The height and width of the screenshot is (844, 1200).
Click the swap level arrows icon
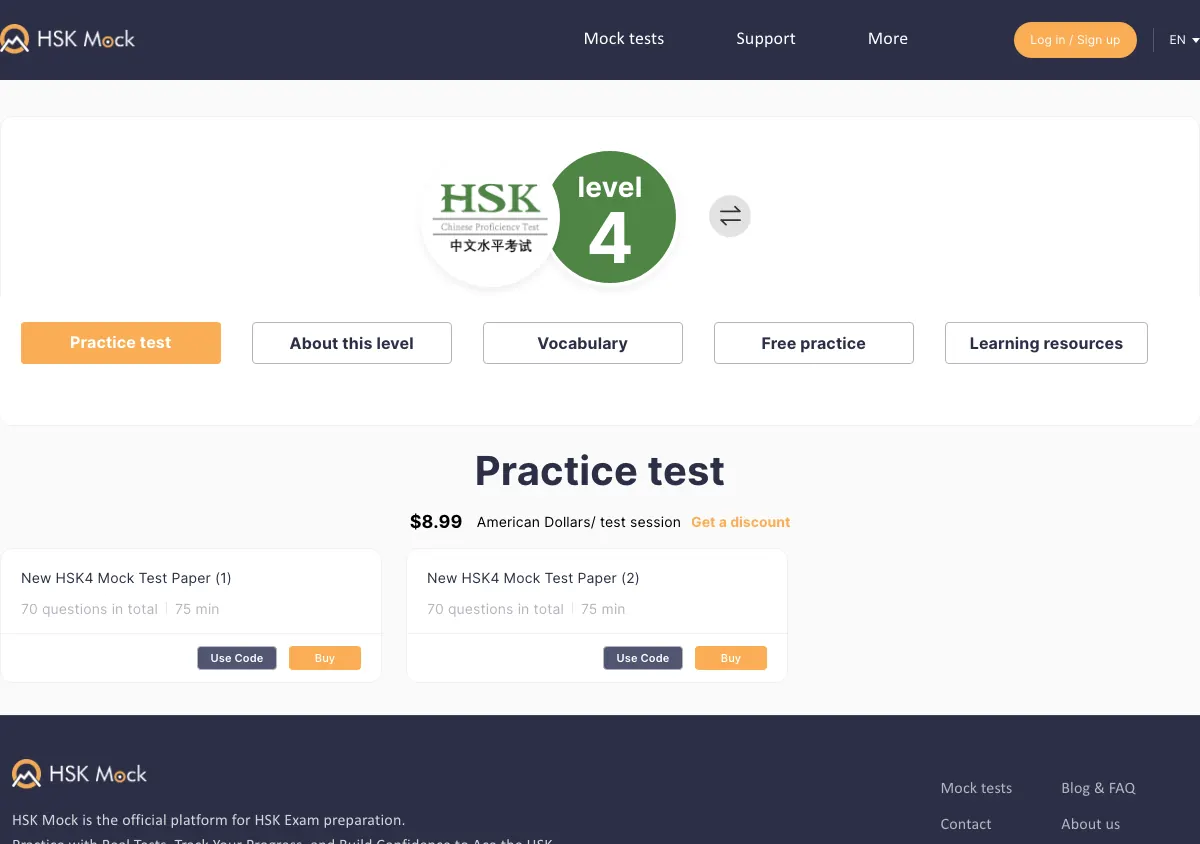(x=730, y=216)
